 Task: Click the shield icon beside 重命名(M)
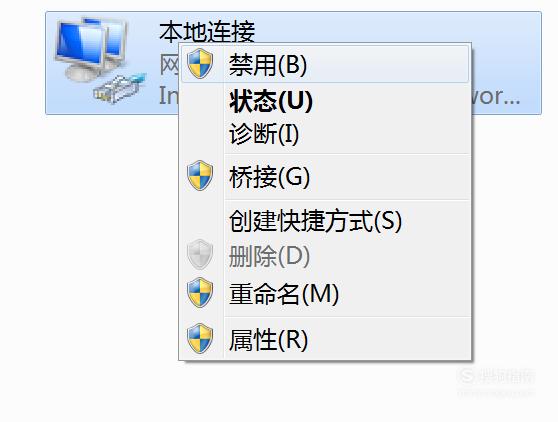[x=200, y=292]
